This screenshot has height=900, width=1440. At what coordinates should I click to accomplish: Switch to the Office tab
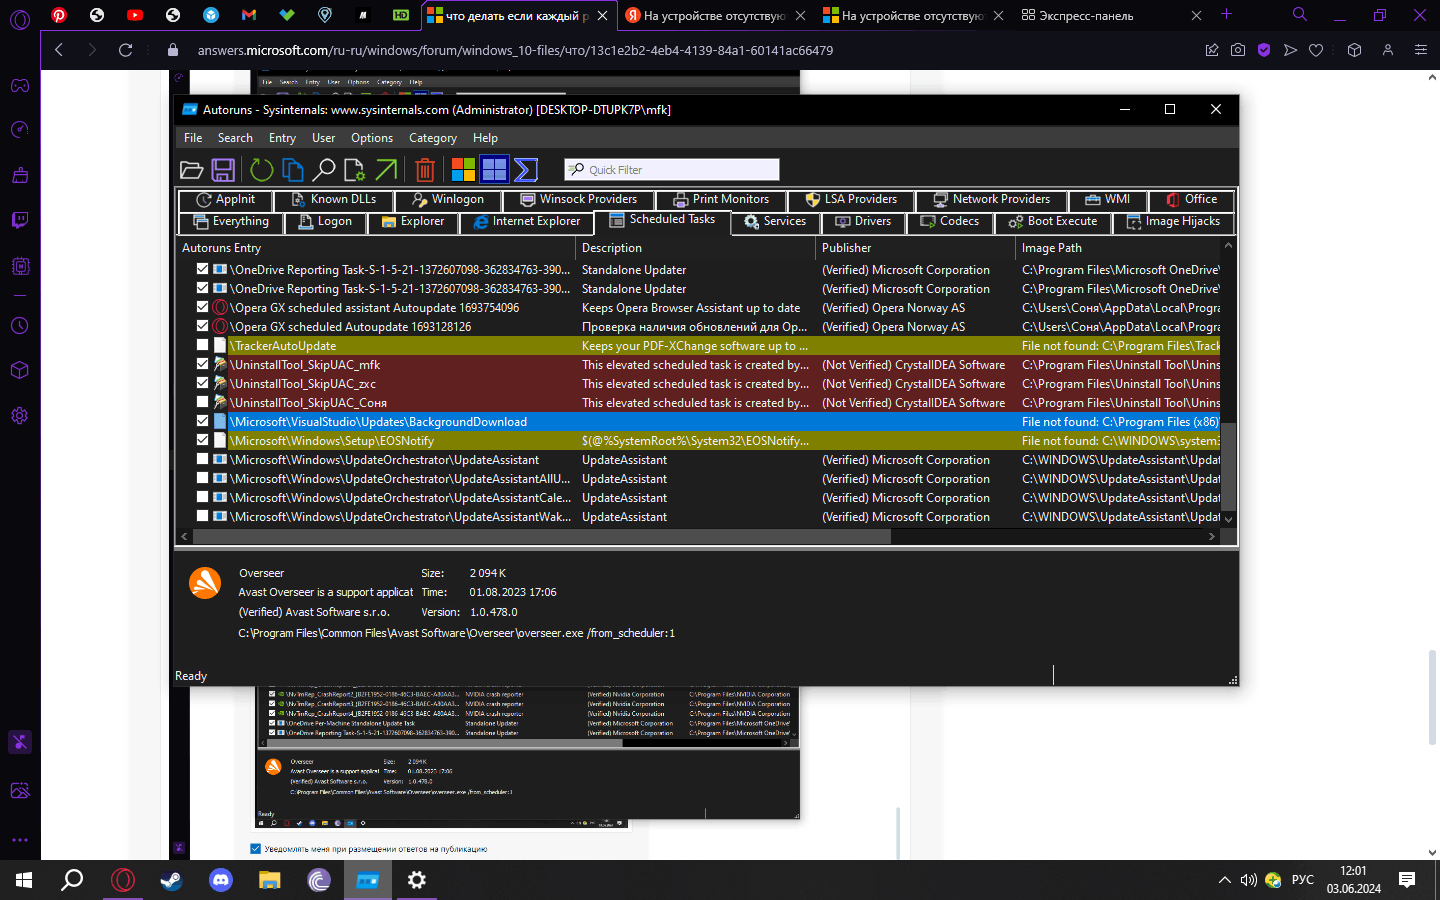click(x=1192, y=200)
